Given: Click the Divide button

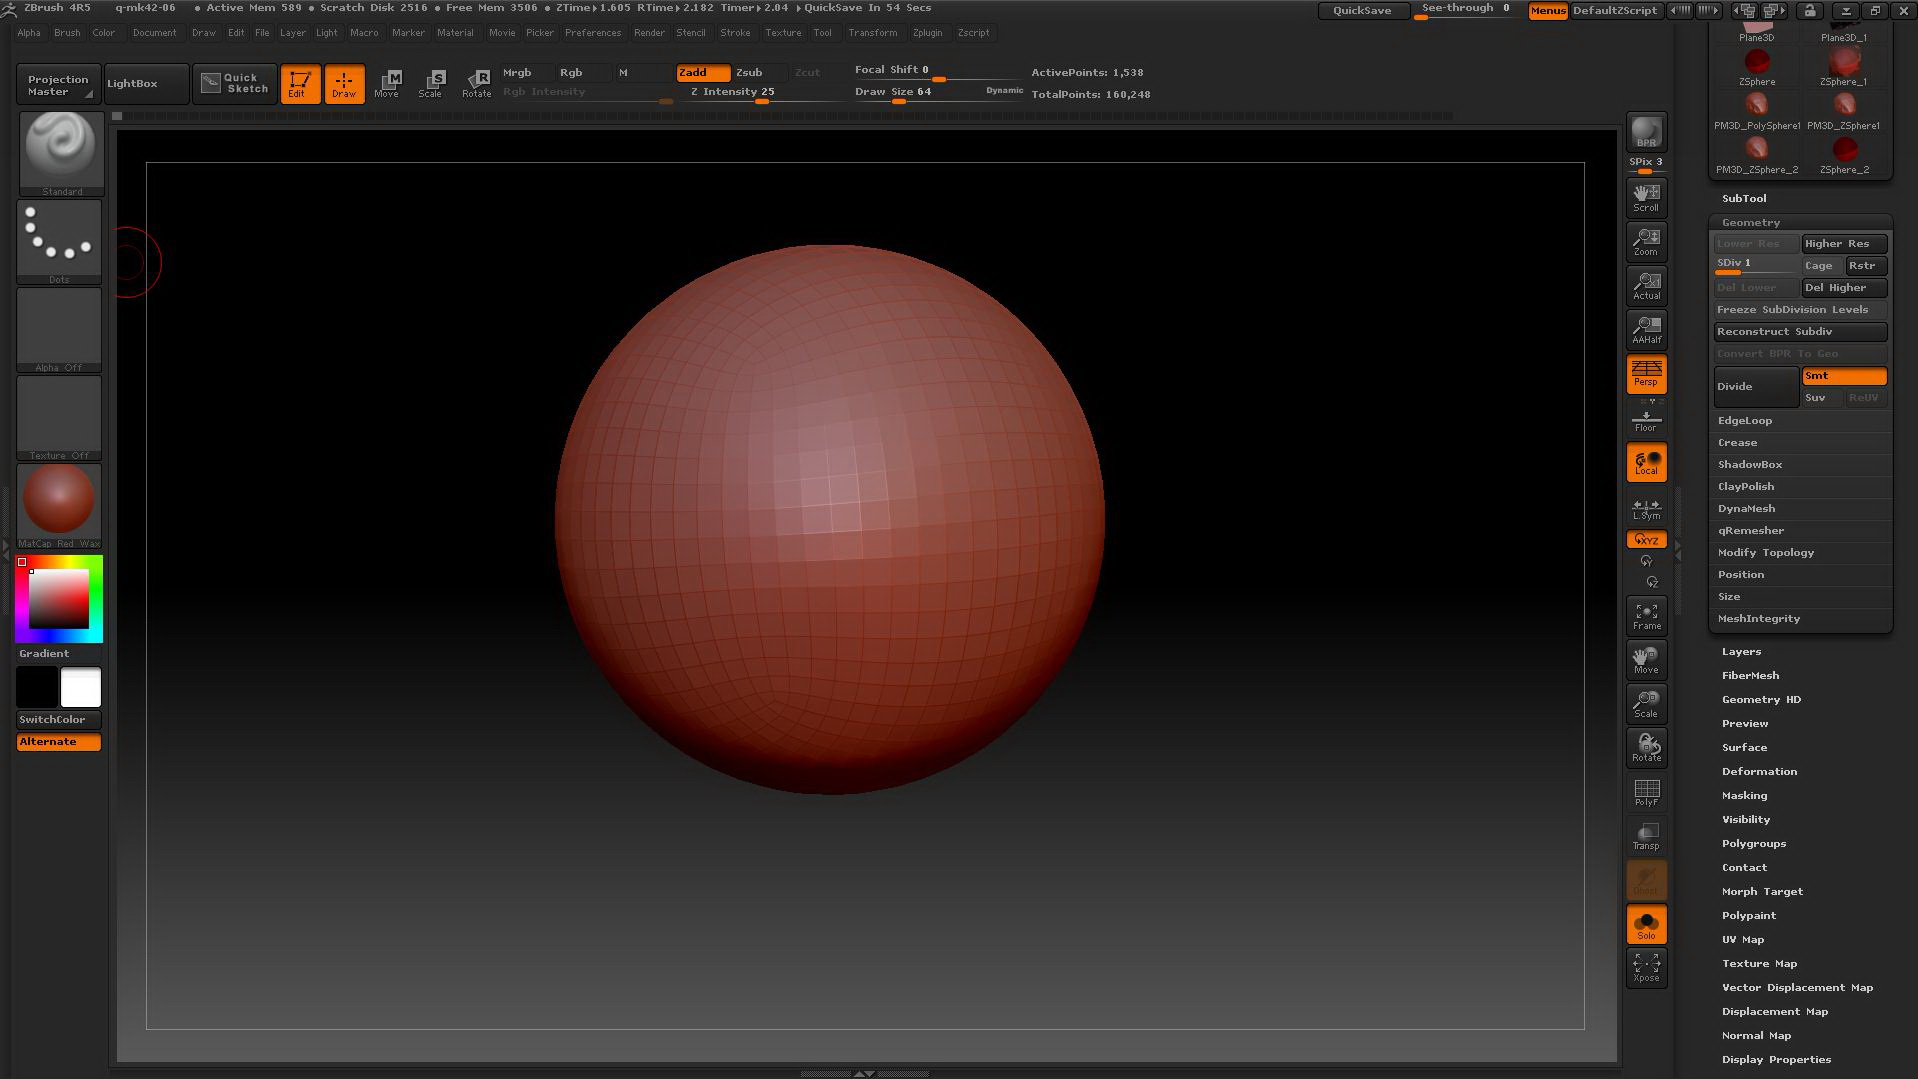Looking at the screenshot, I should tap(1756, 387).
